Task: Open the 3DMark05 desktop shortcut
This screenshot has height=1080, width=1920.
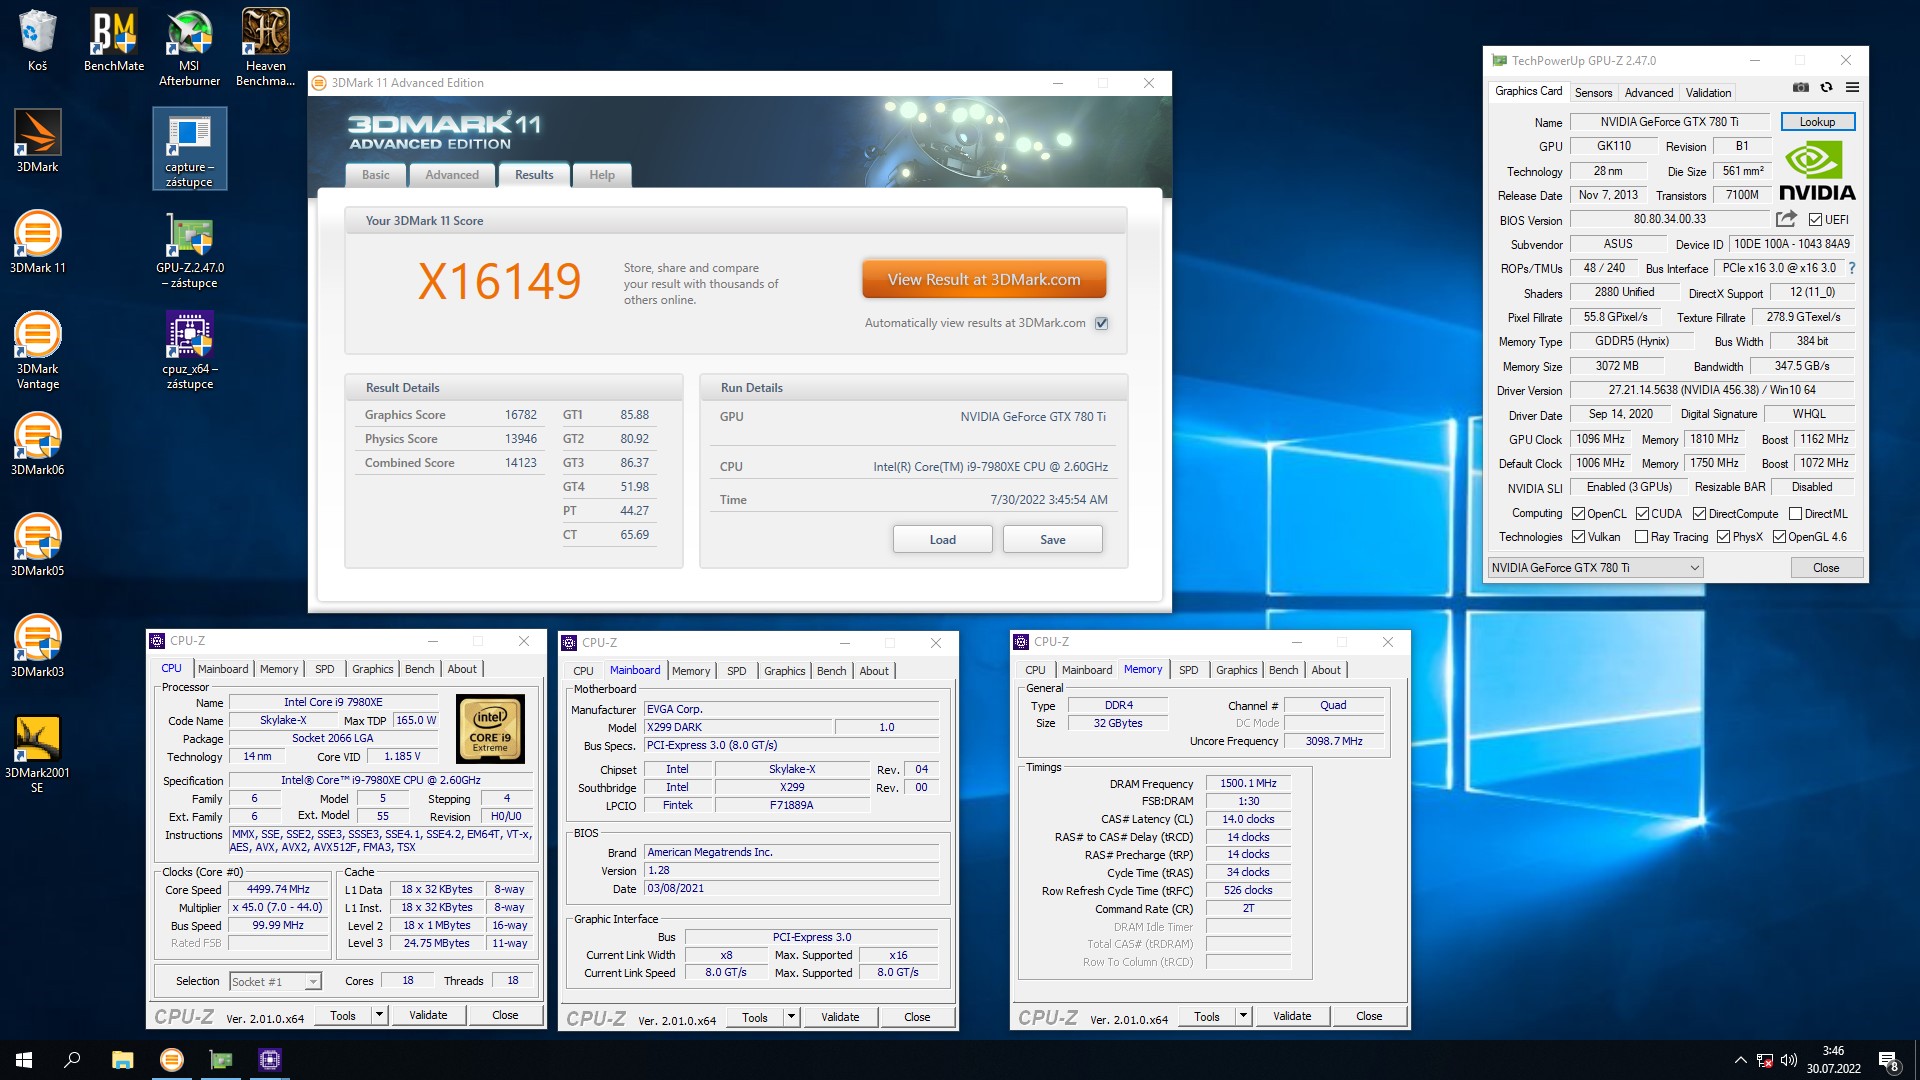Action: 37,545
